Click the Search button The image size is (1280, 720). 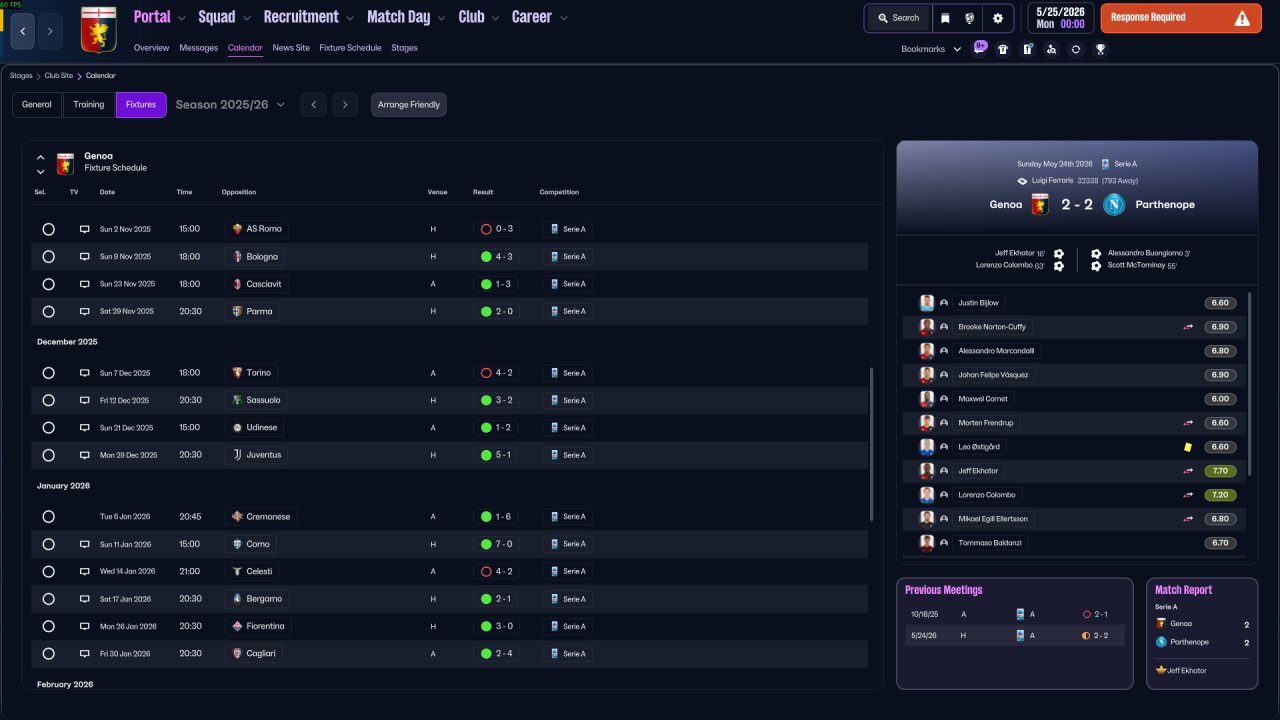click(x=897, y=18)
